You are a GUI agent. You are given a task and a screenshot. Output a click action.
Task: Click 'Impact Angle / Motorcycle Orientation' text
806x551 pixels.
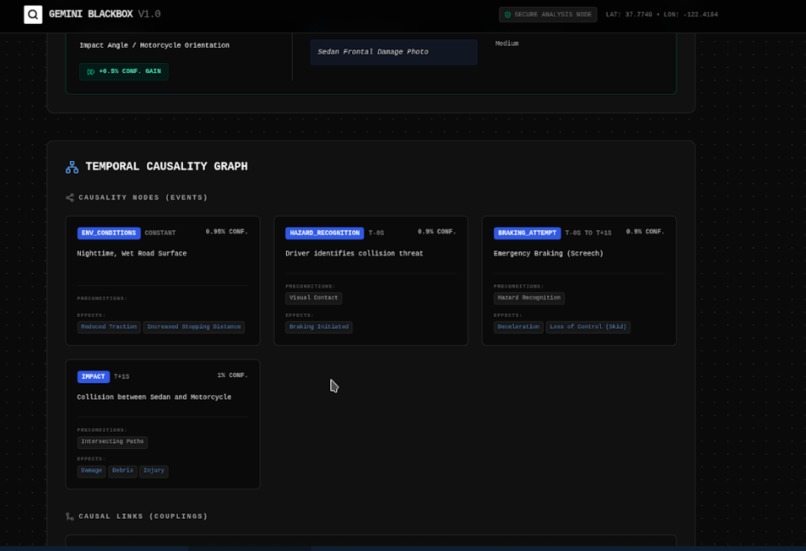pos(154,45)
